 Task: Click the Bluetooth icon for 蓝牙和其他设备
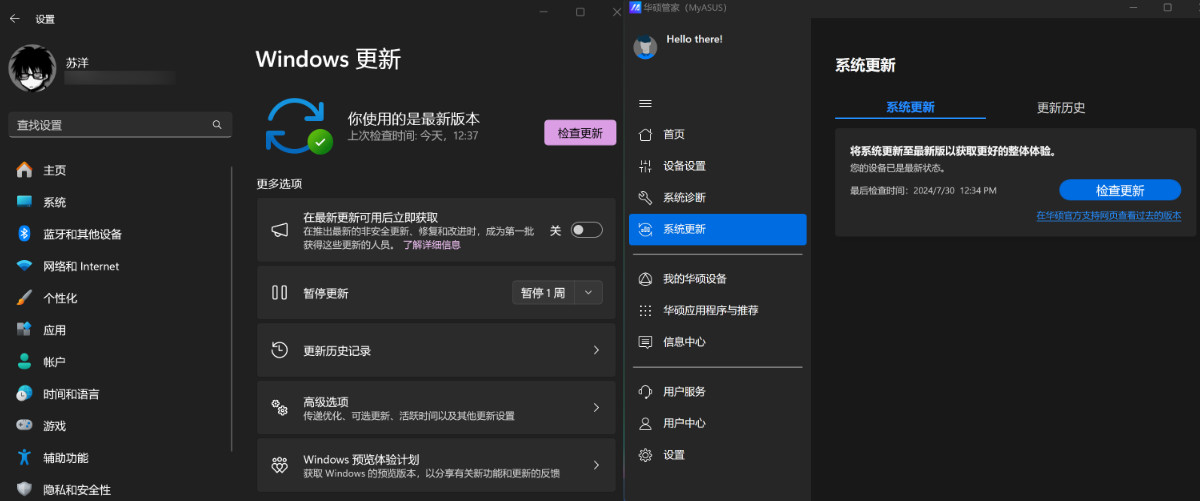(x=24, y=234)
